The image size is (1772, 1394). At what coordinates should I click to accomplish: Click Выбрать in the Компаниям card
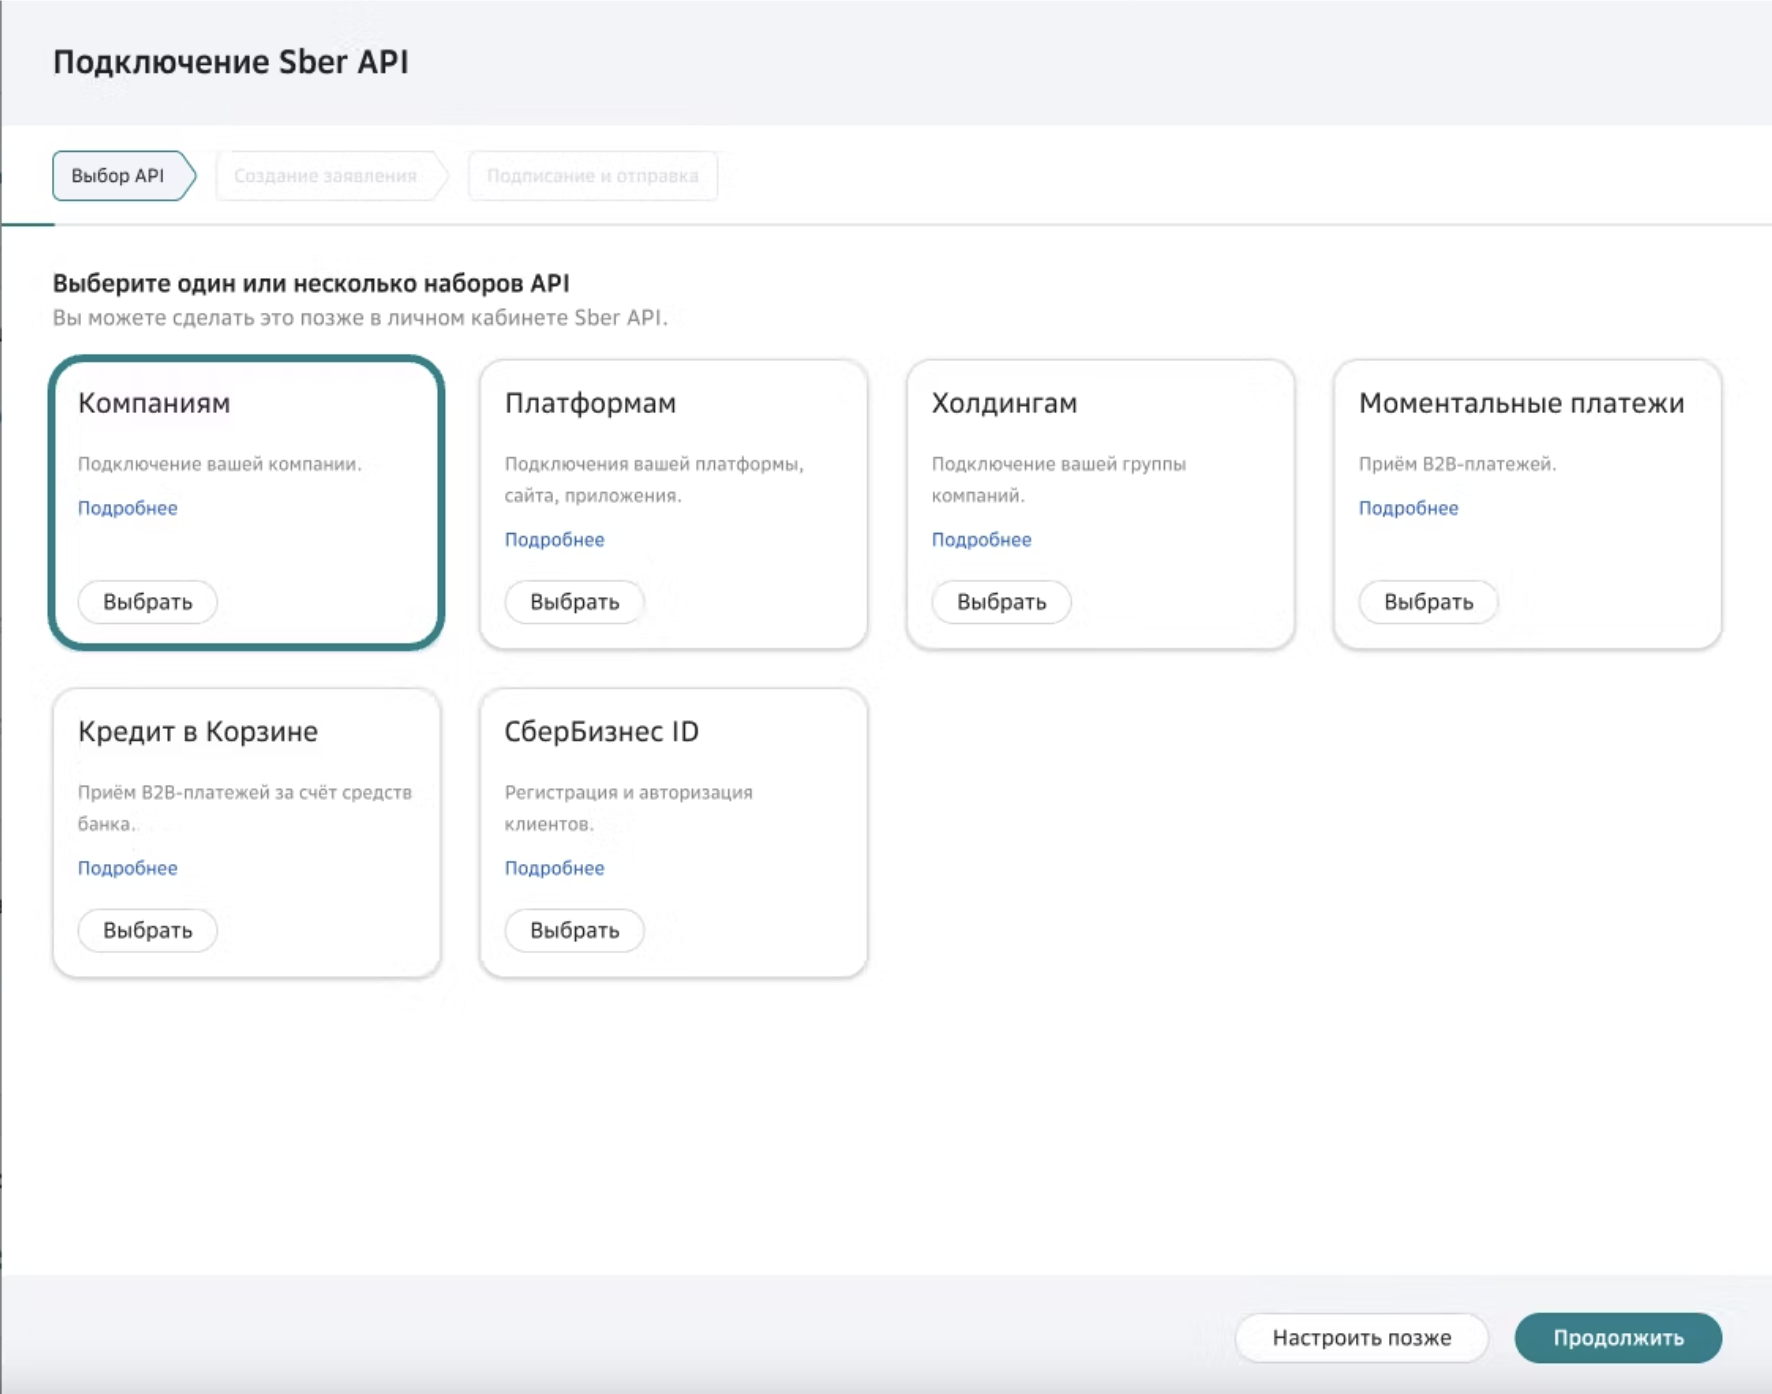click(148, 602)
